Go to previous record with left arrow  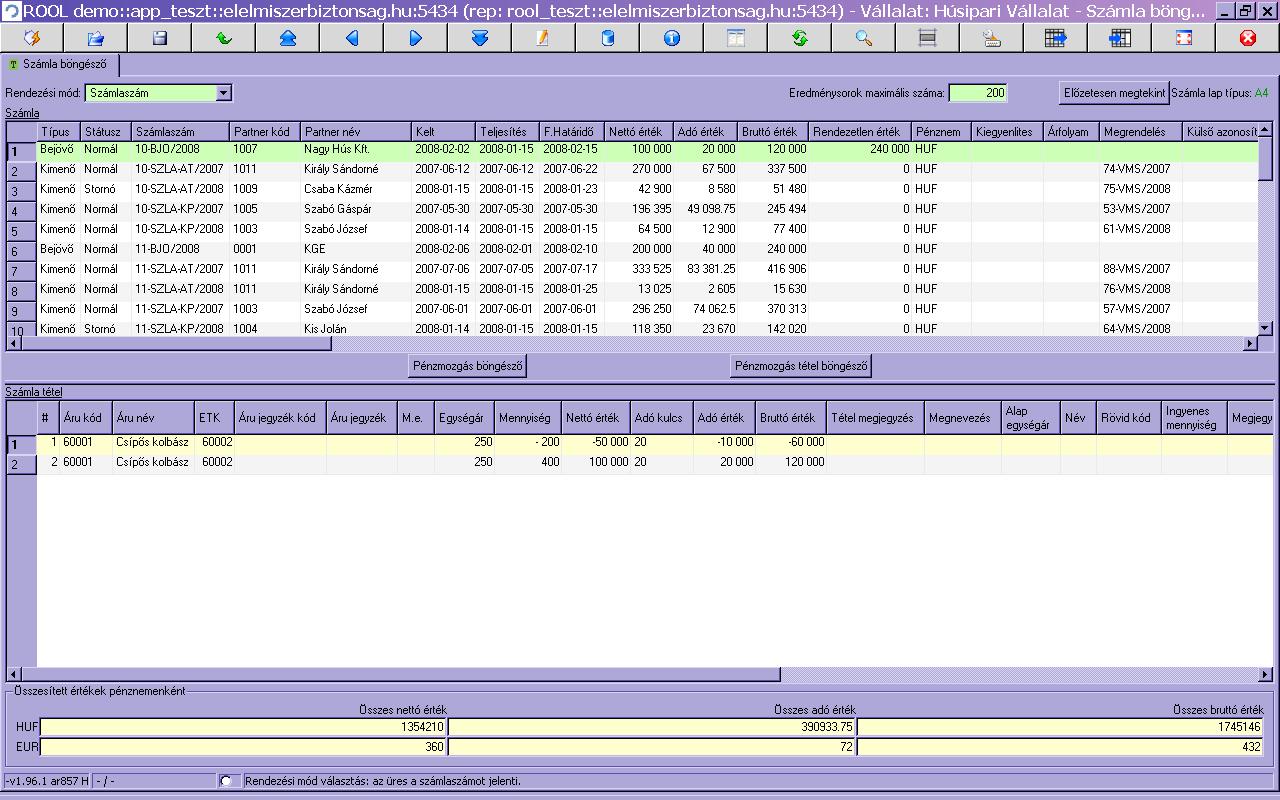(x=352, y=38)
